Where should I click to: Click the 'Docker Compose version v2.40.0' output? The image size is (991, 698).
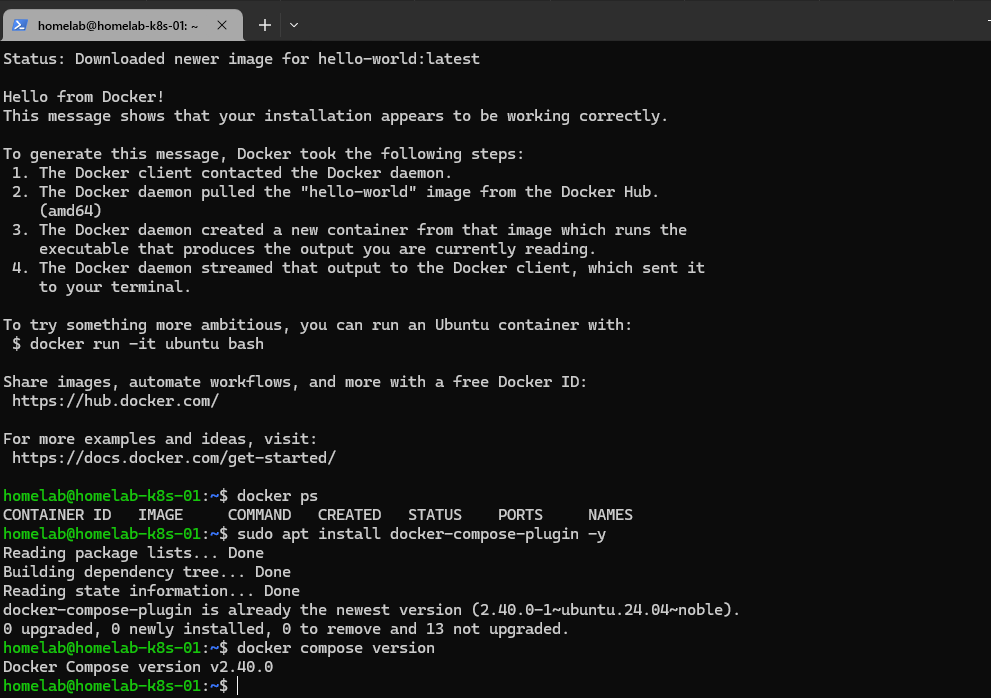pyautogui.click(x=138, y=666)
